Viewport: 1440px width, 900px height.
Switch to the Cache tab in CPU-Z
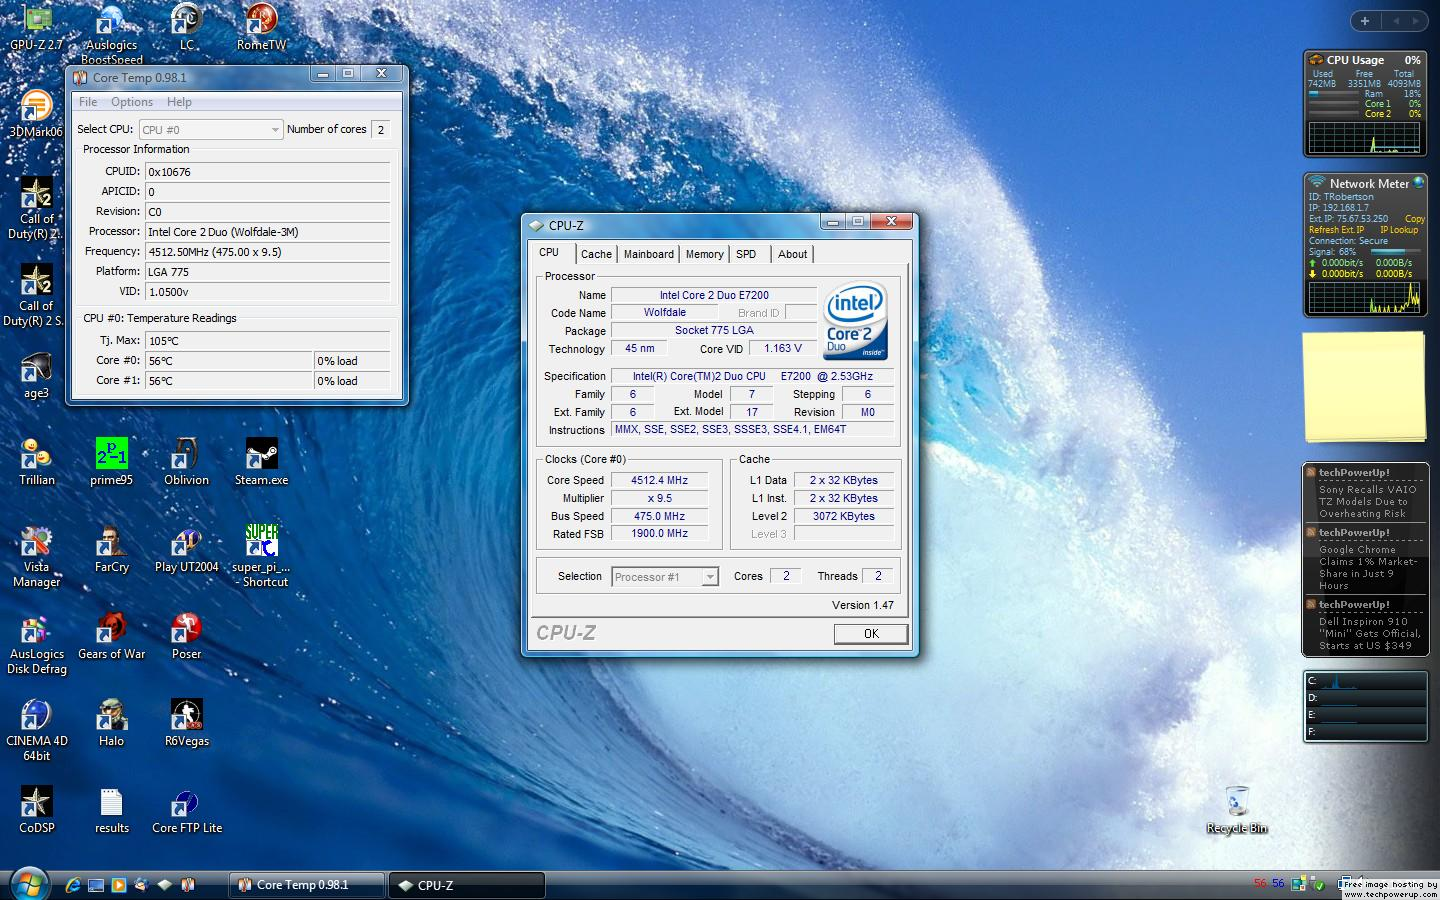pyautogui.click(x=596, y=254)
